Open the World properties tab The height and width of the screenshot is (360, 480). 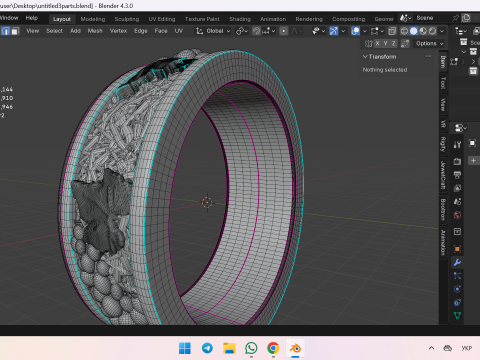pos(457,215)
